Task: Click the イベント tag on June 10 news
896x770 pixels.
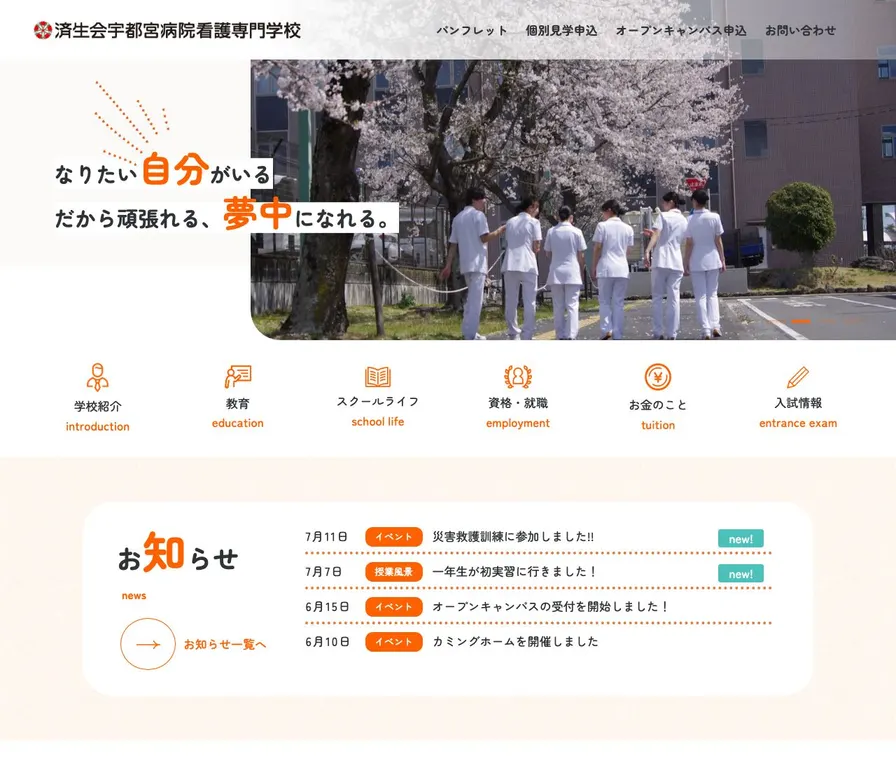Action: (x=394, y=642)
